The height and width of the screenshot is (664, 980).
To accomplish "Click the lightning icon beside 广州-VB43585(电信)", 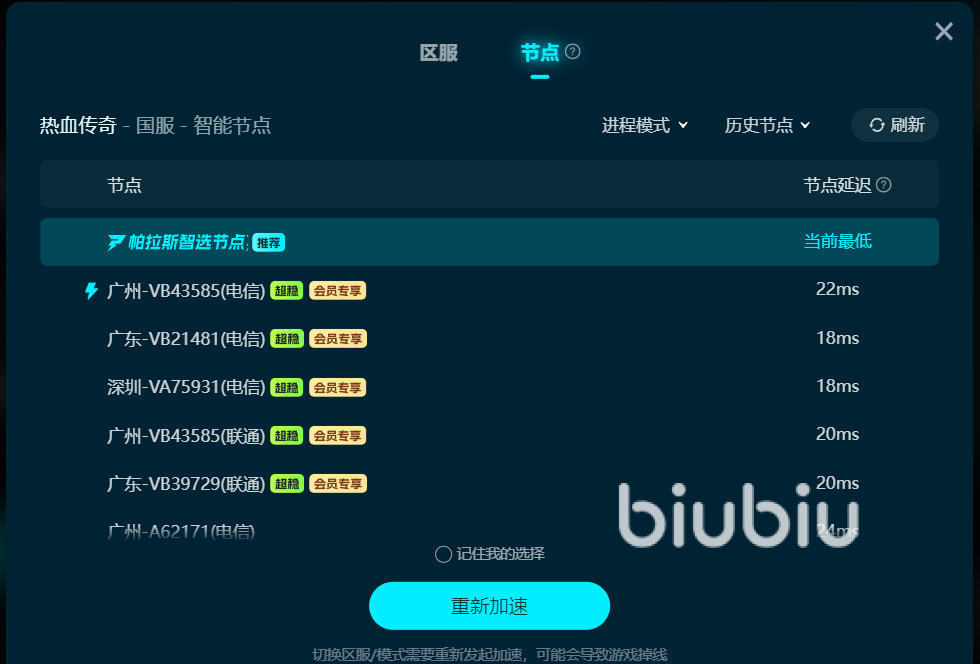I will click(x=91, y=291).
